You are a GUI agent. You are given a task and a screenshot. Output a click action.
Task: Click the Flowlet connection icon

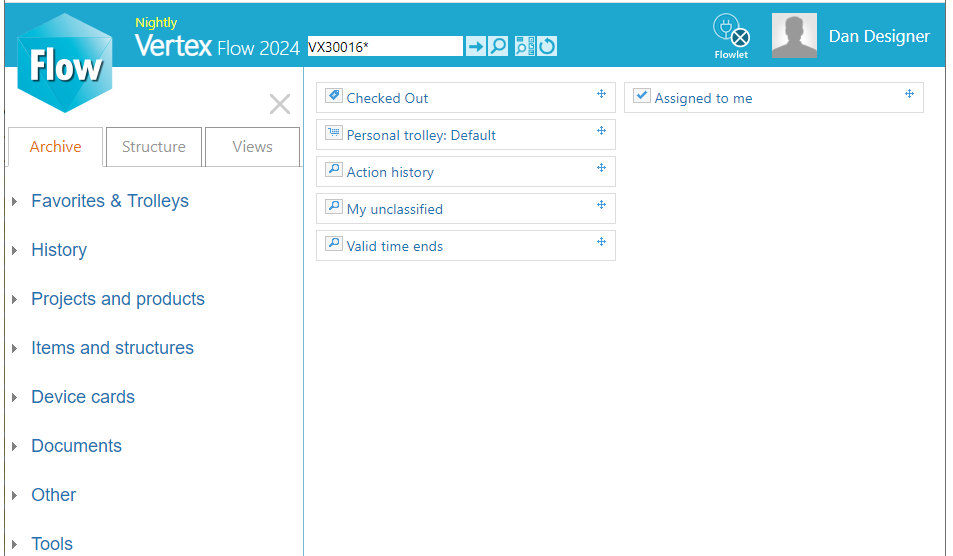coord(731,36)
